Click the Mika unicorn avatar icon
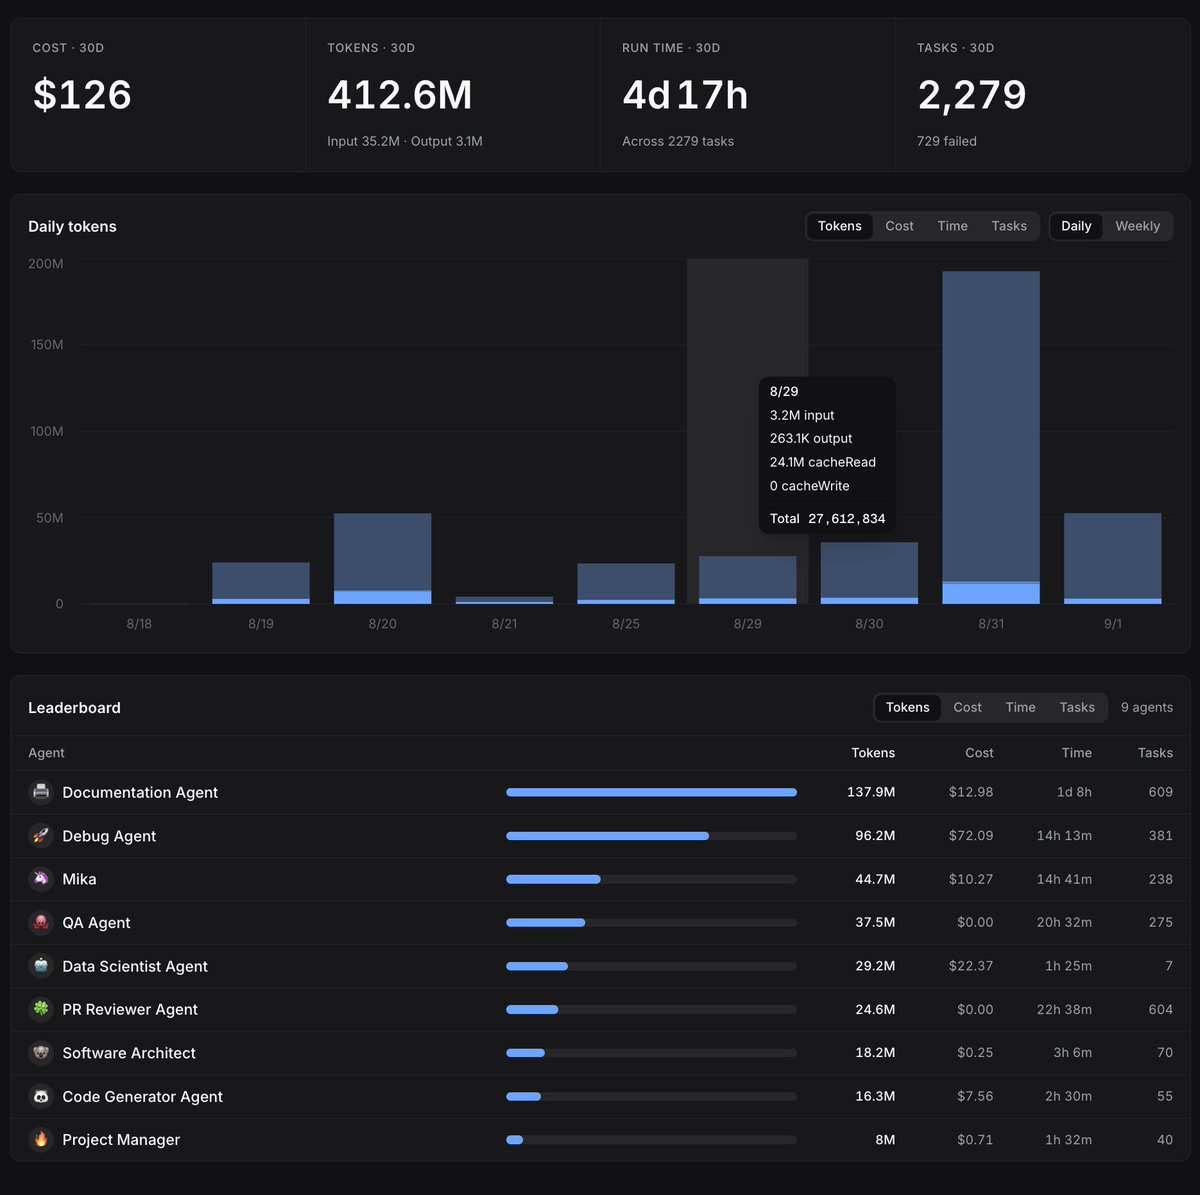 coord(41,879)
